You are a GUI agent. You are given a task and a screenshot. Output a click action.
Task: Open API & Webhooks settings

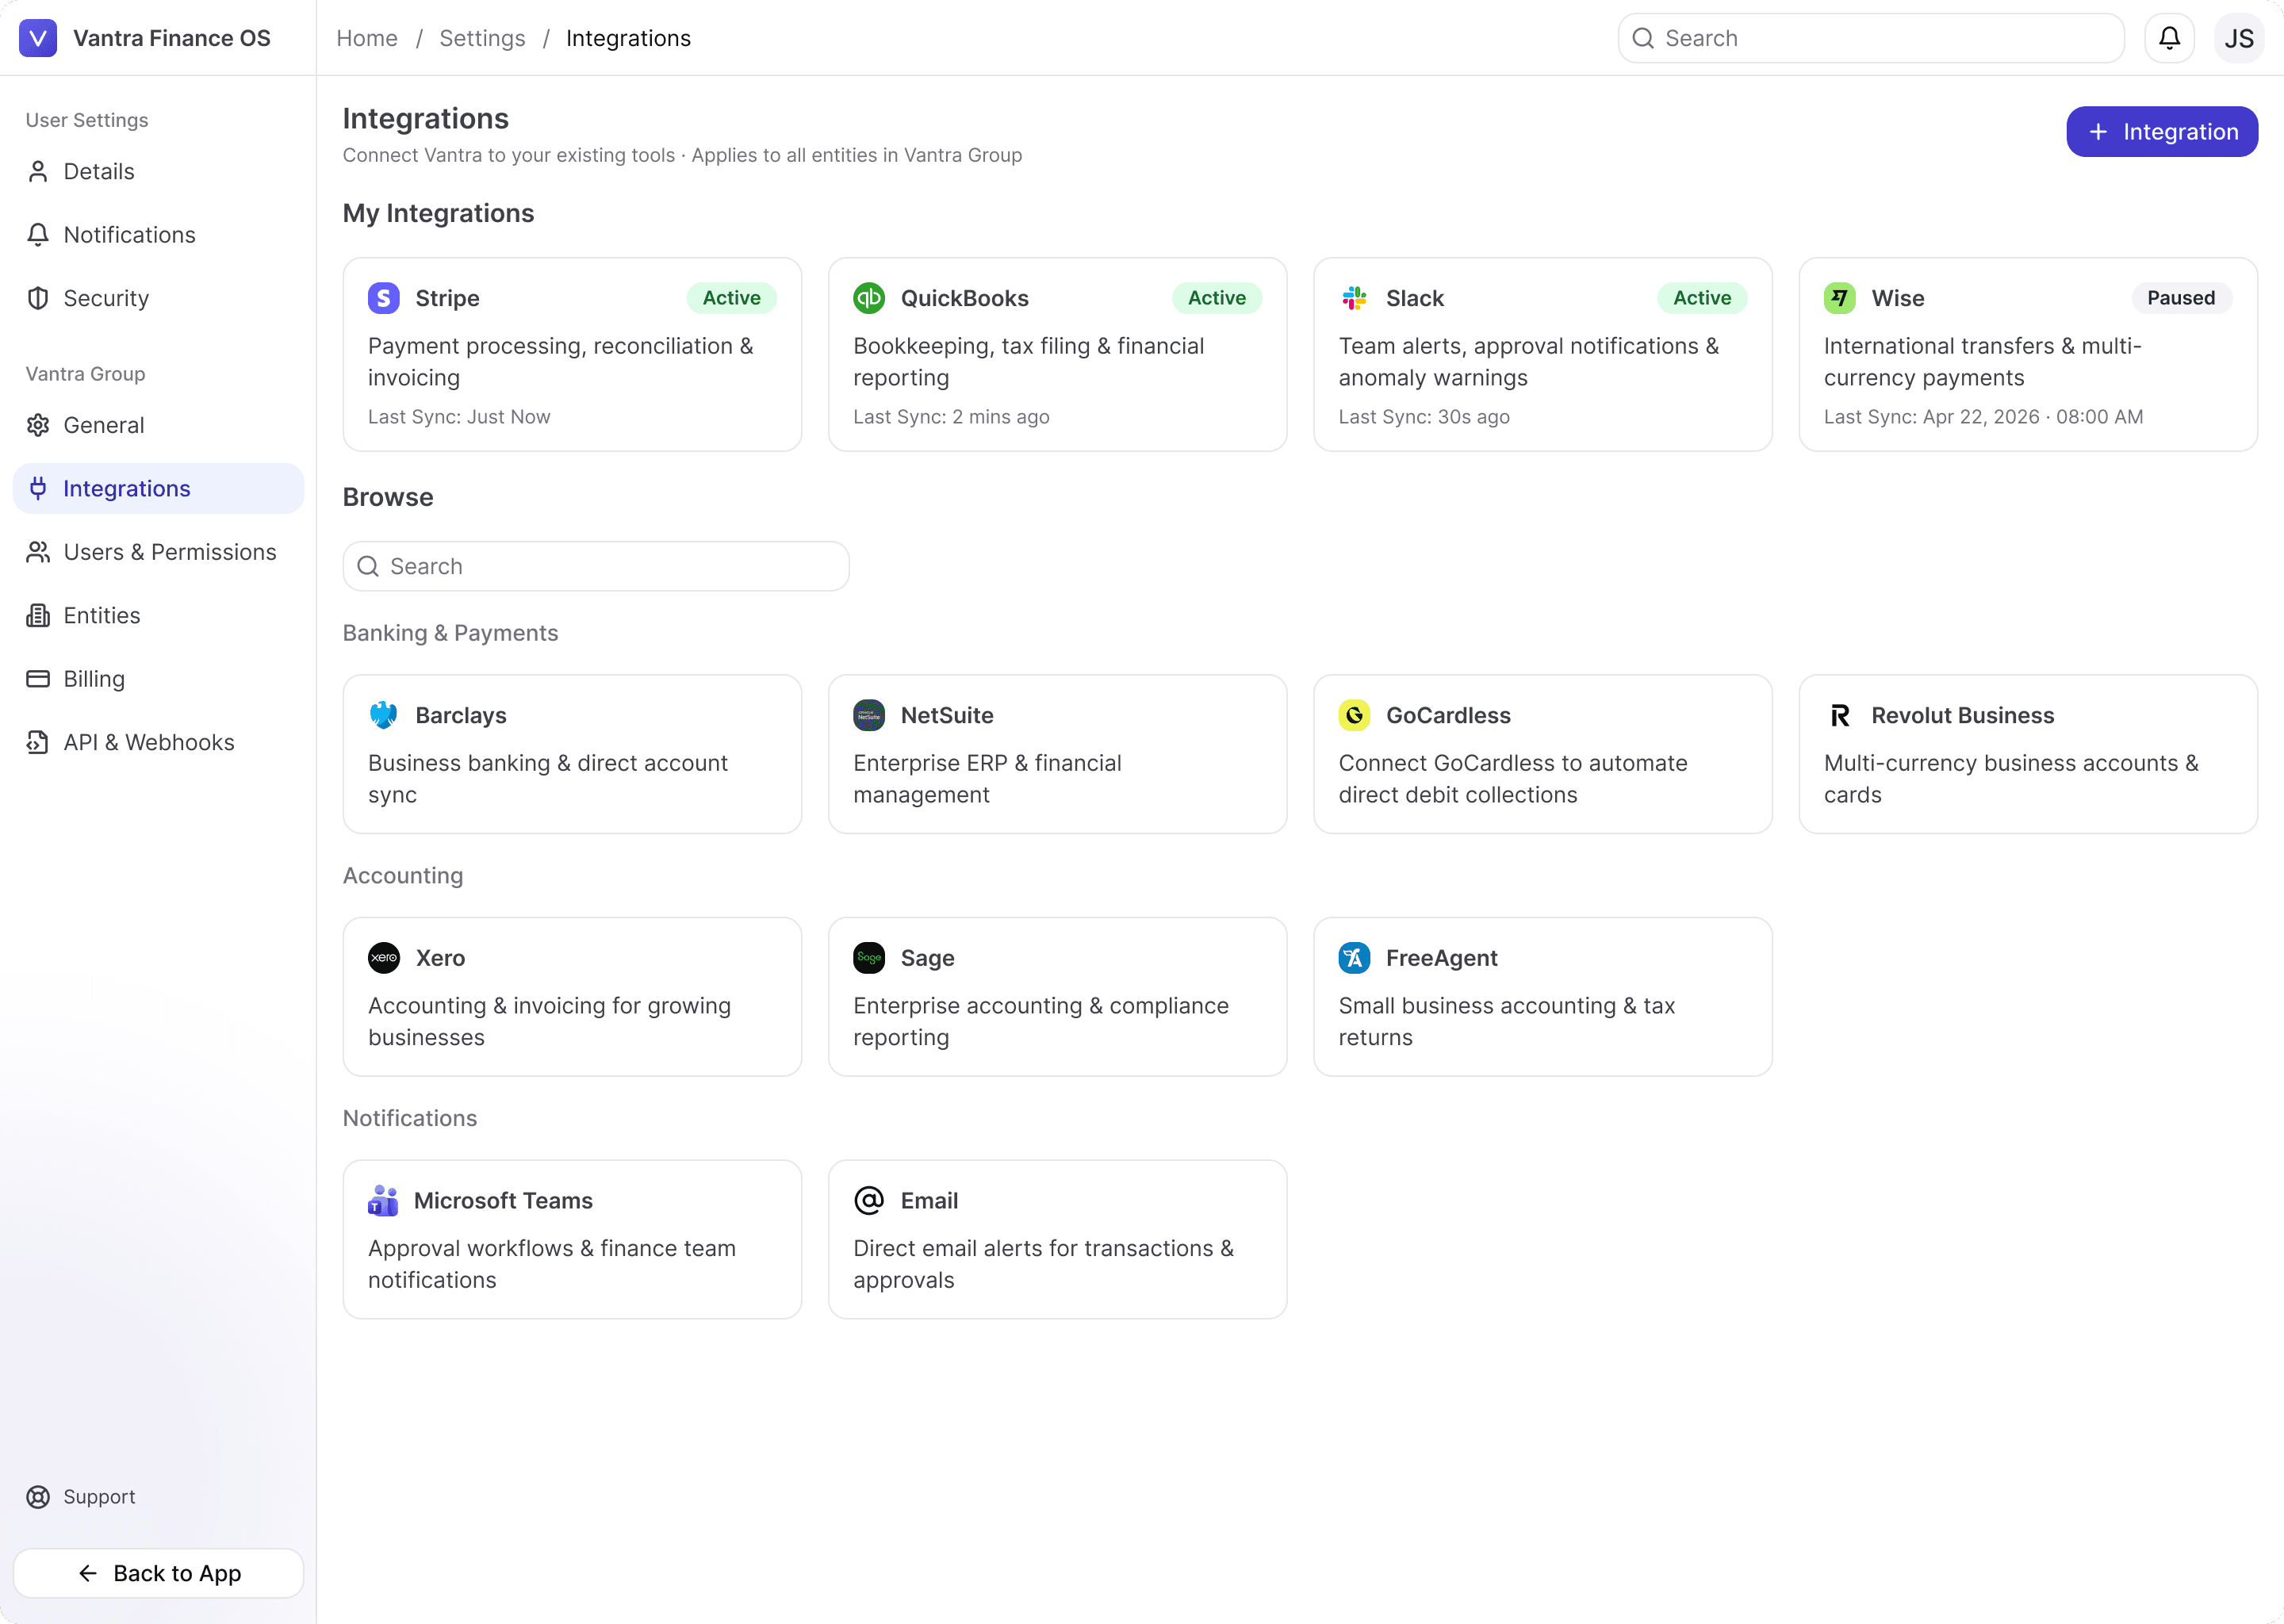[158, 742]
